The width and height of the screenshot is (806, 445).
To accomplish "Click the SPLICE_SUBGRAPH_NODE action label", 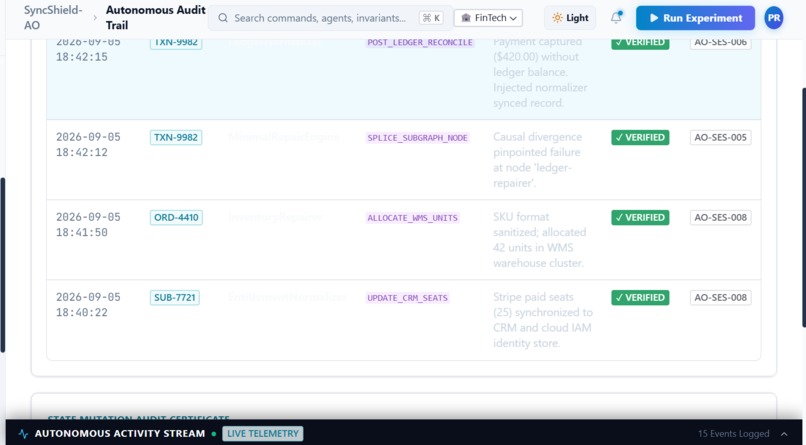I will point(417,138).
